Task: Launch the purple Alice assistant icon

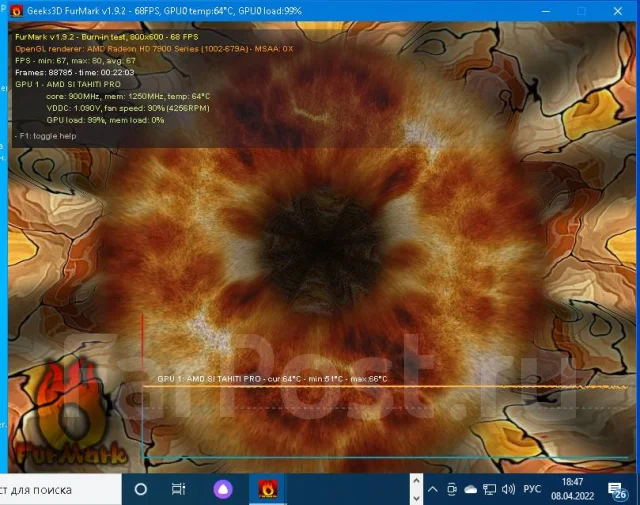Action: [x=223, y=489]
